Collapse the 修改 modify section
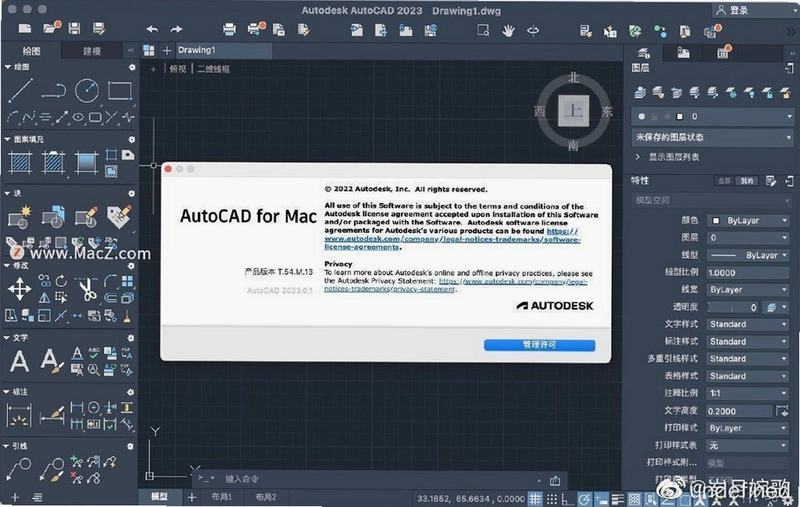Screen dimensions: 800x507 coord(7,266)
